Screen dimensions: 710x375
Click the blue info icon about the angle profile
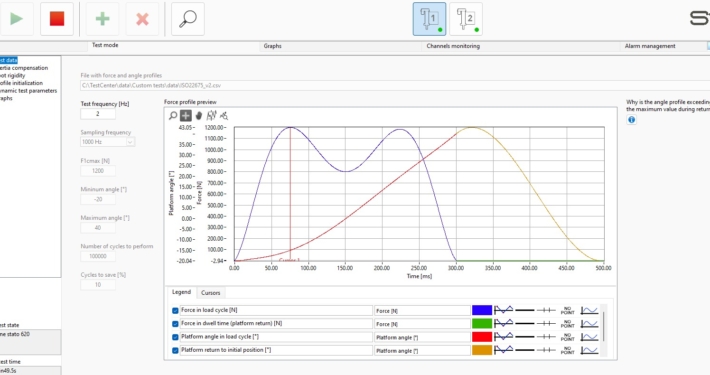click(x=631, y=120)
